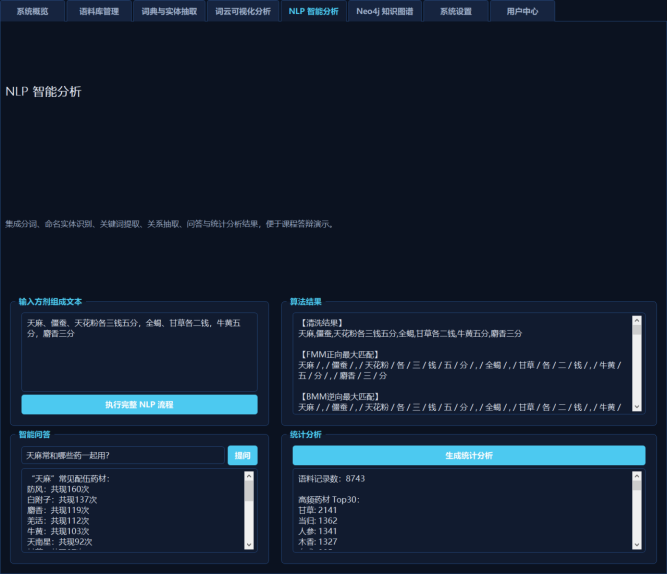Click the 【FMM正向最大匹配】 heading
Image resolution: width=667 pixels, height=575 pixels.
pyautogui.click(x=339, y=354)
